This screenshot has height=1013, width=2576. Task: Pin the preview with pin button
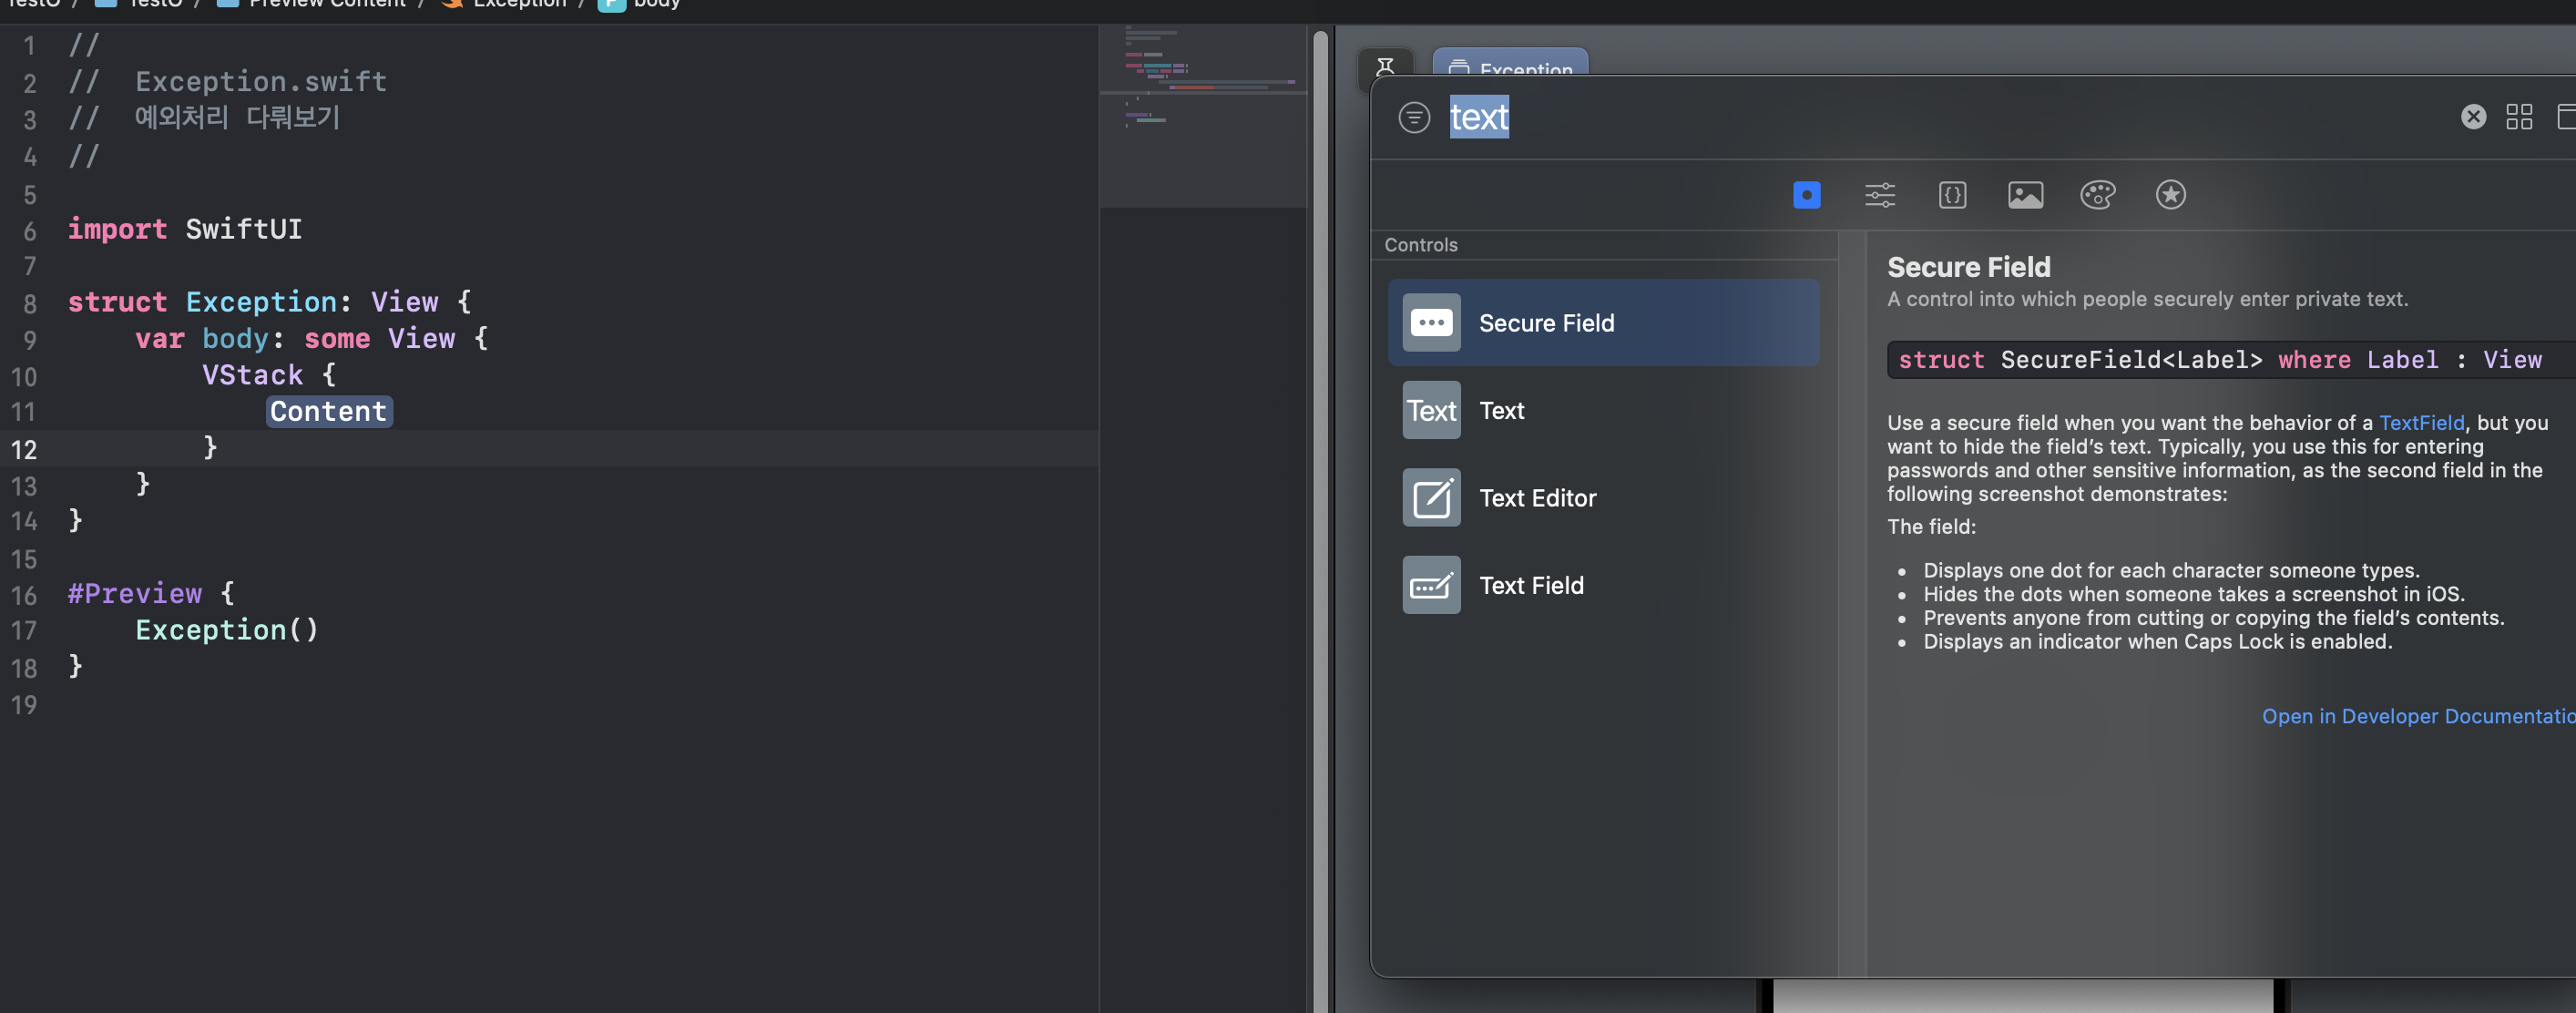coord(1385,66)
